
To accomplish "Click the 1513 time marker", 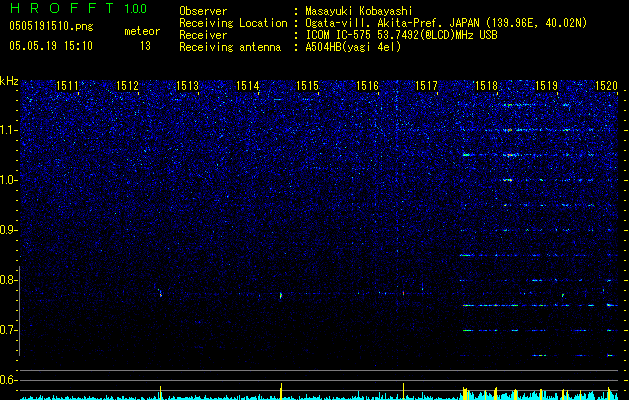I will [187, 85].
